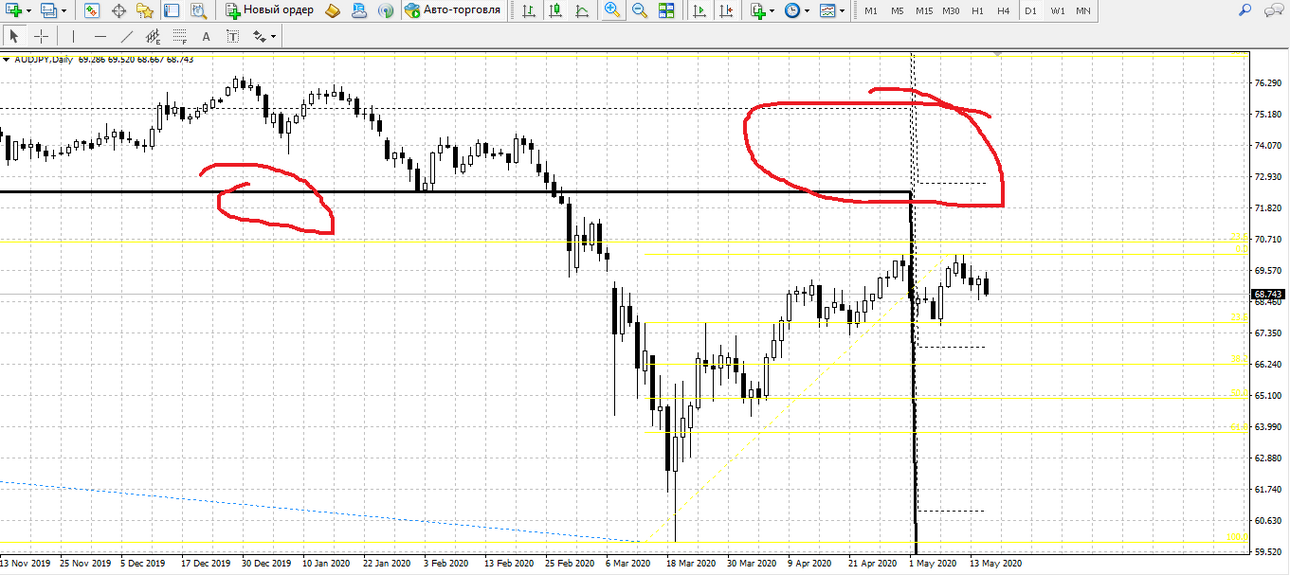Select the Text Label tool

(232, 36)
